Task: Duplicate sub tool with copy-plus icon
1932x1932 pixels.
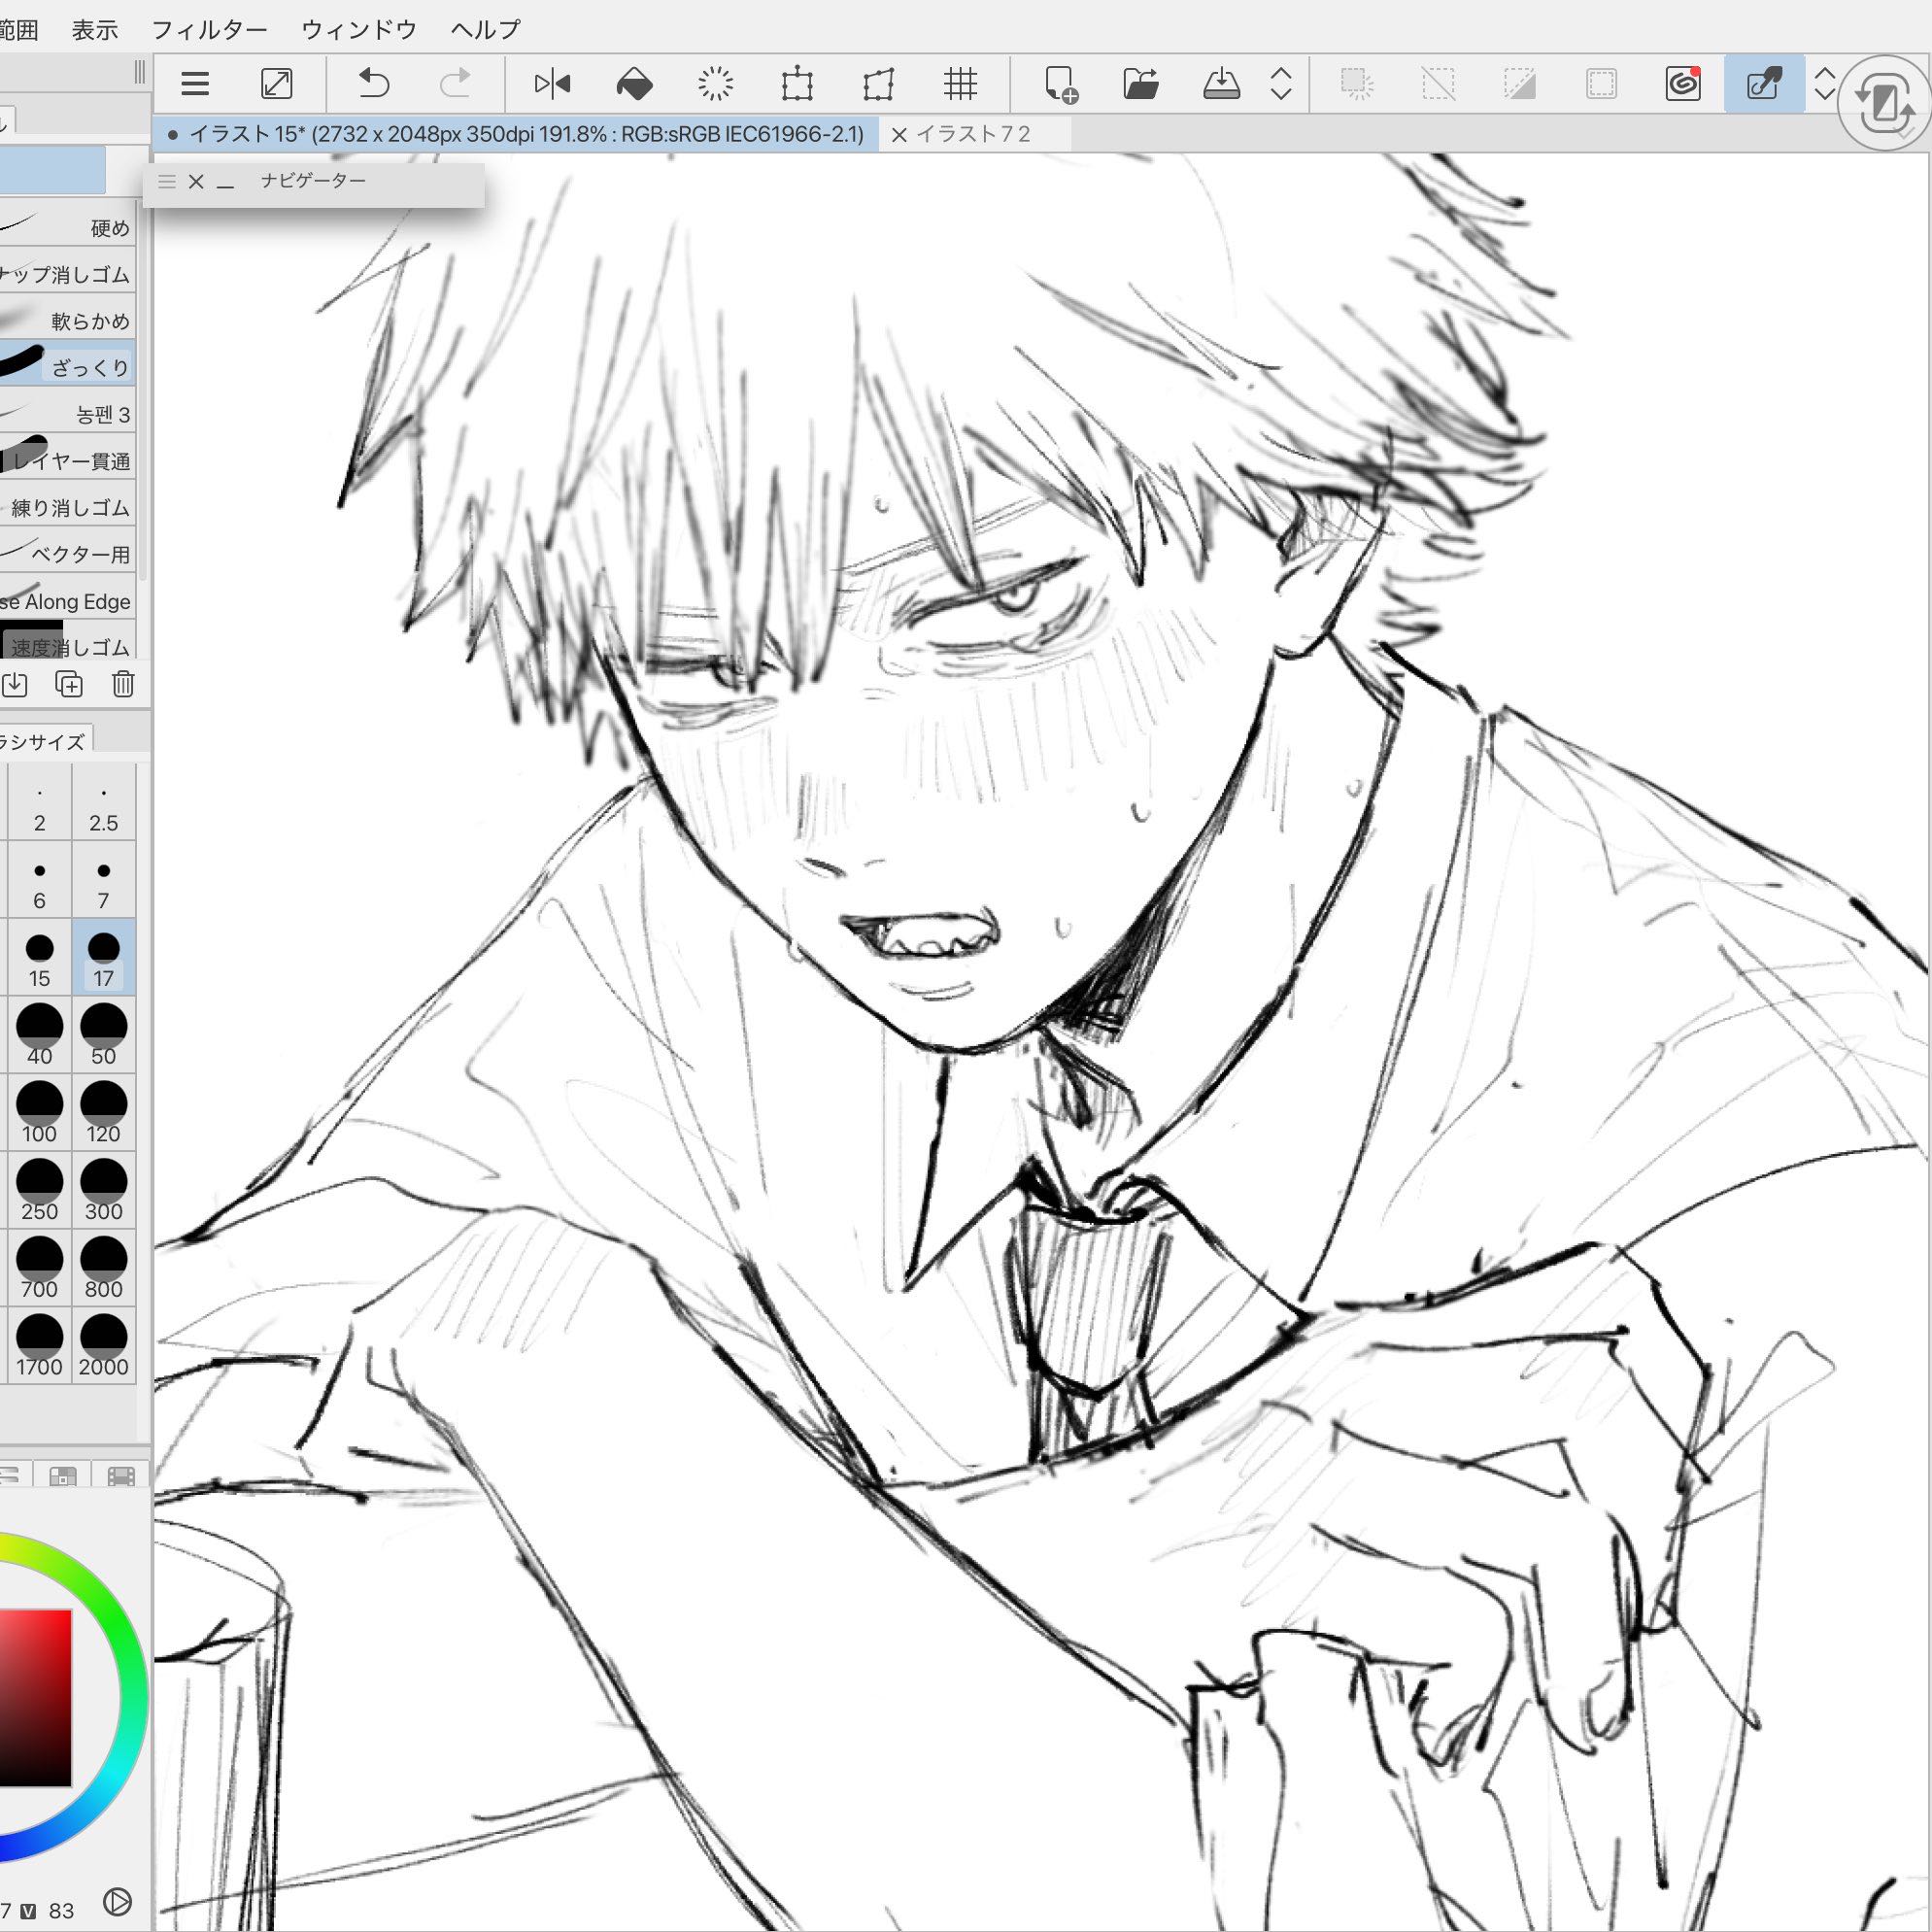Action: (x=69, y=684)
